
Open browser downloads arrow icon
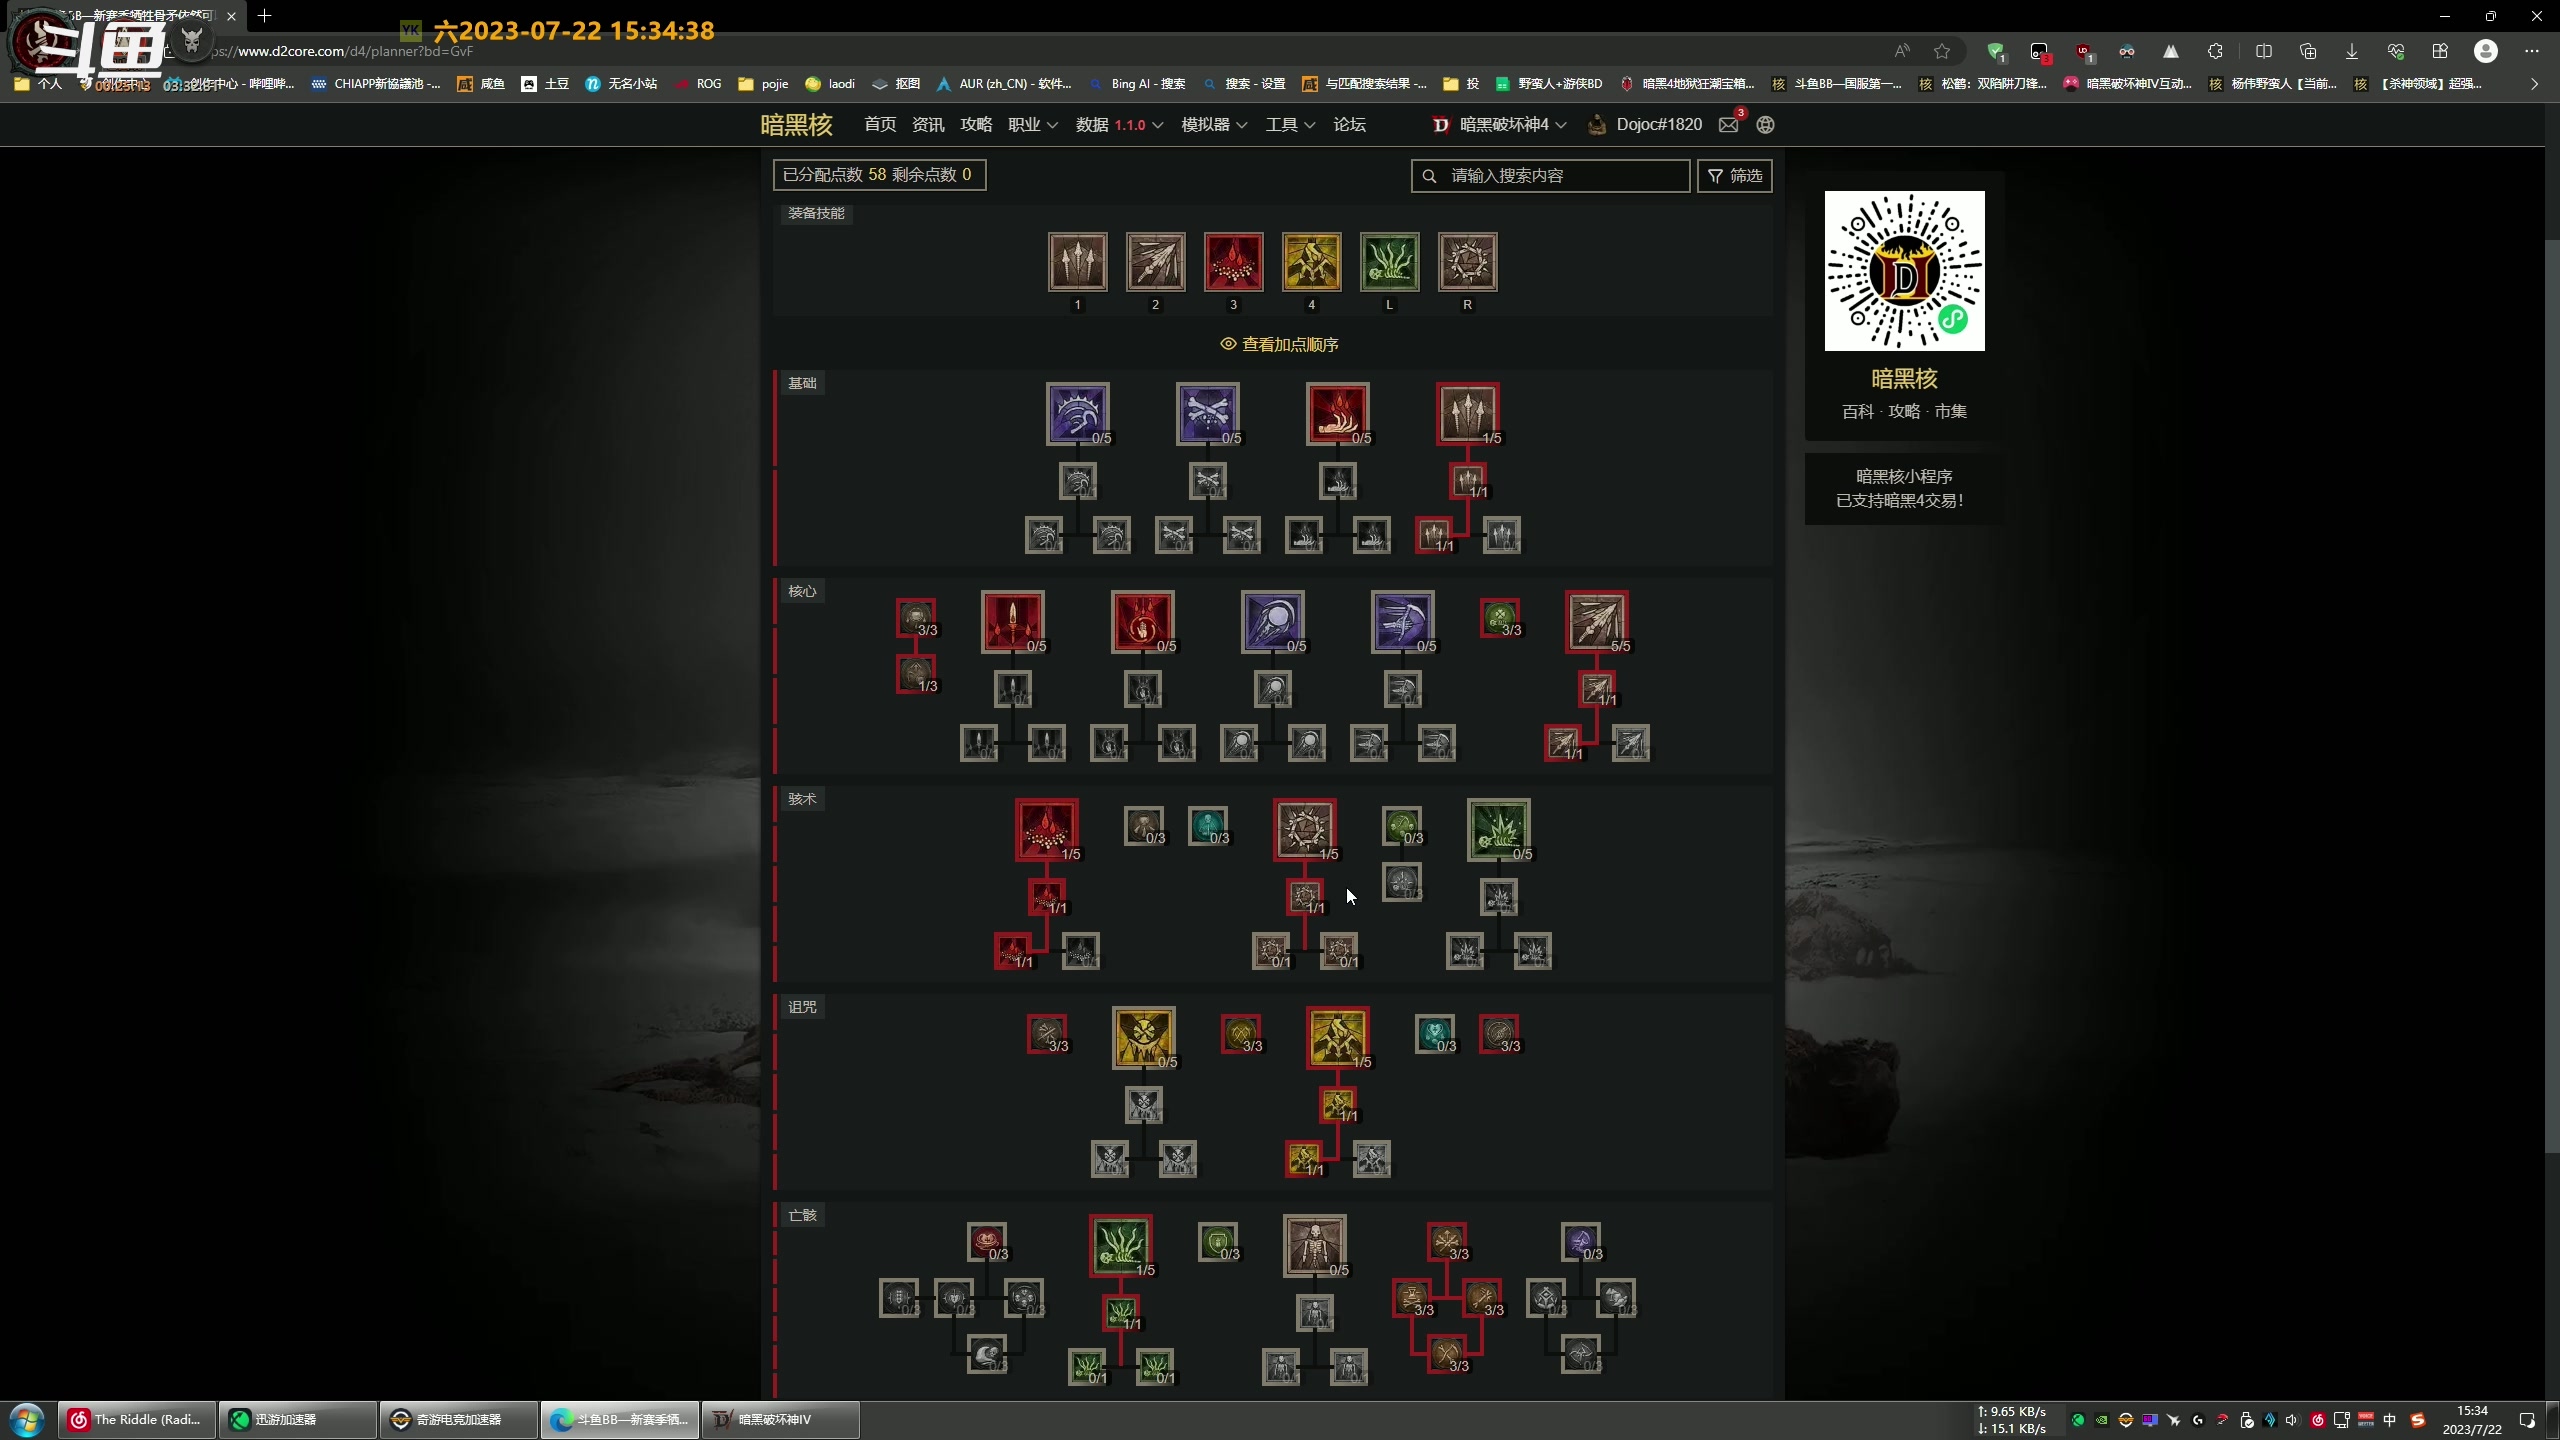[2352, 51]
